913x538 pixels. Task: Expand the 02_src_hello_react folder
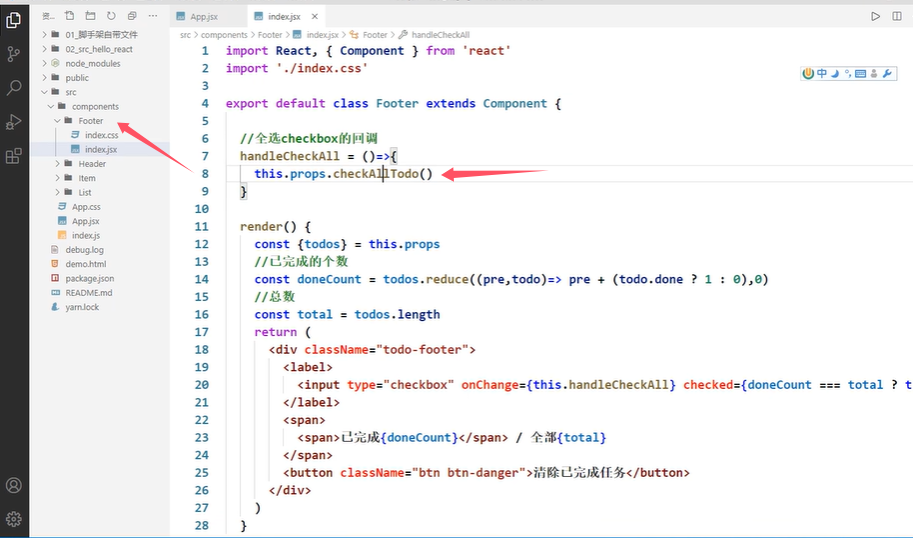(100, 49)
